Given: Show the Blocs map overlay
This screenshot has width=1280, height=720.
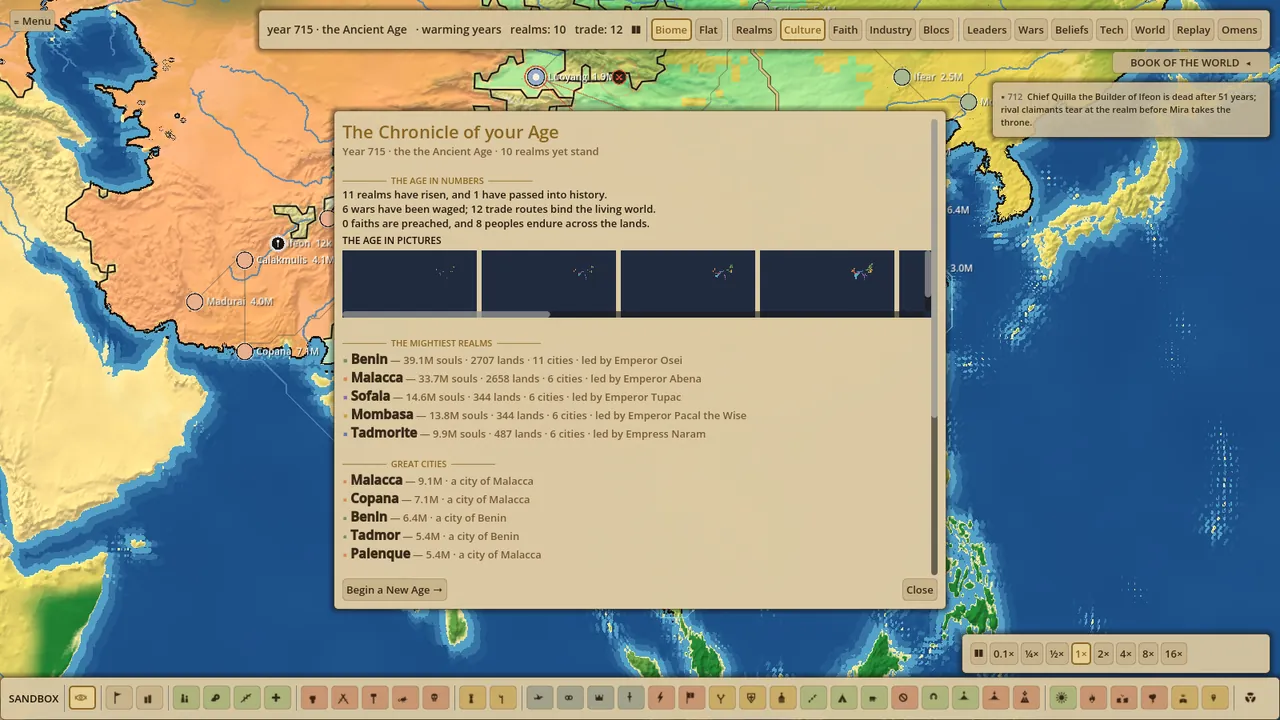Looking at the screenshot, I should [x=936, y=30].
